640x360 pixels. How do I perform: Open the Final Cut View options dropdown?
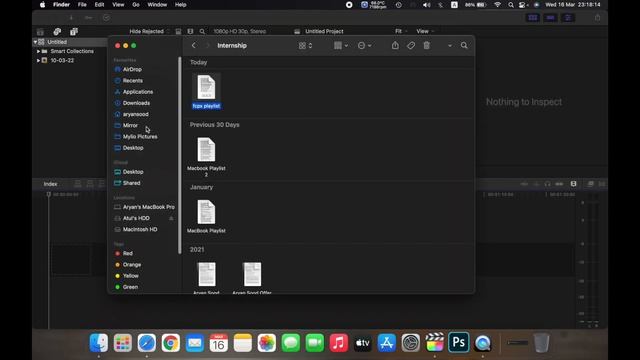coord(425,31)
